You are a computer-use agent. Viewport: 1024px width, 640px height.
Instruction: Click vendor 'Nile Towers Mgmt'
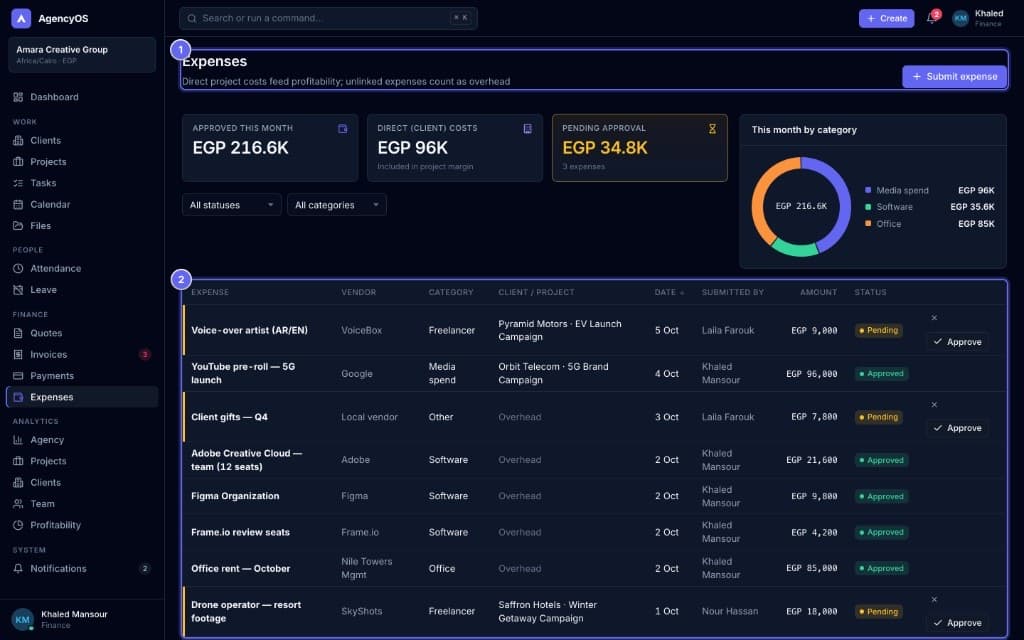pyautogui.click(x=366, y=568)
